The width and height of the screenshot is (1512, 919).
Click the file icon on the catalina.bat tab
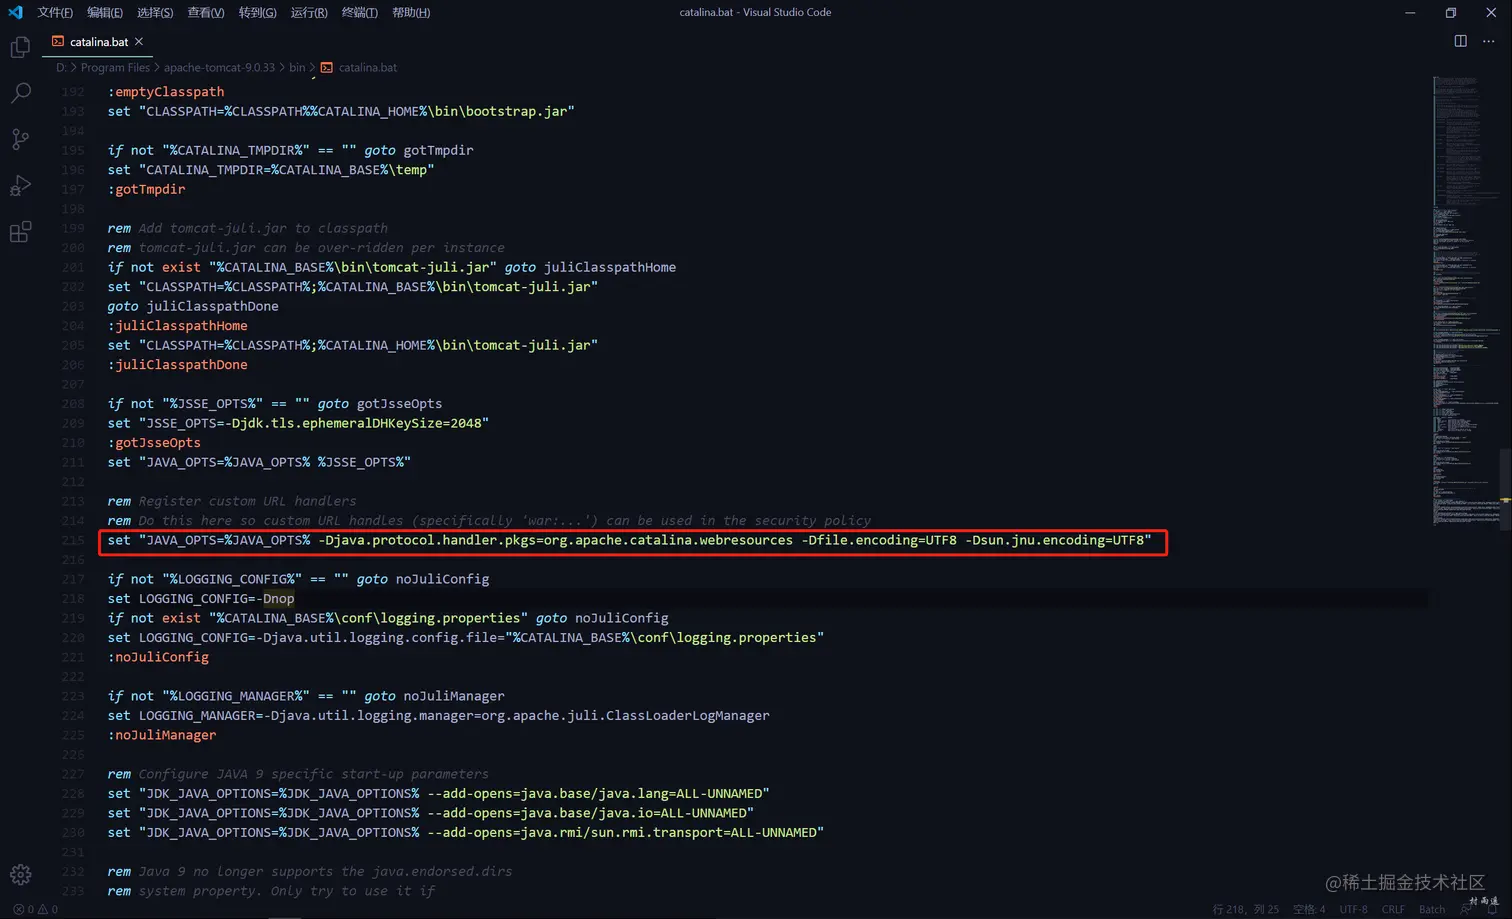58,41
